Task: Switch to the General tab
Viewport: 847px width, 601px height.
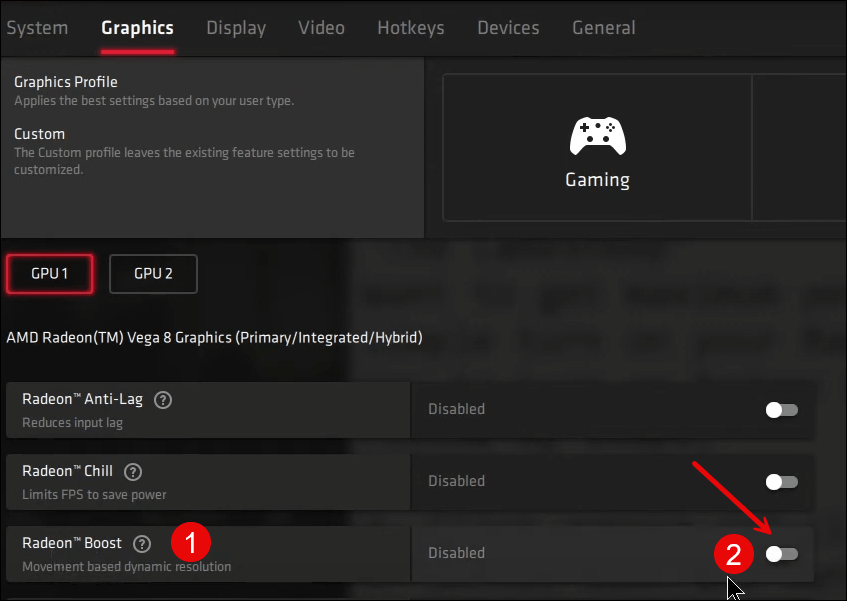Action: tap(603, 28)
